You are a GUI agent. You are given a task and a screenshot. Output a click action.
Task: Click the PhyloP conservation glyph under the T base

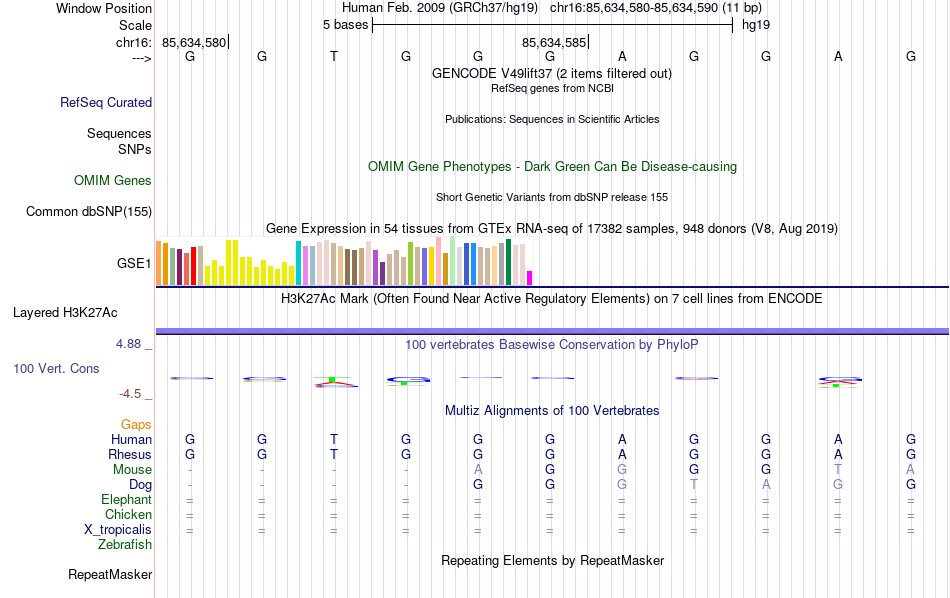pyautogui.click(x=336, y=382)
